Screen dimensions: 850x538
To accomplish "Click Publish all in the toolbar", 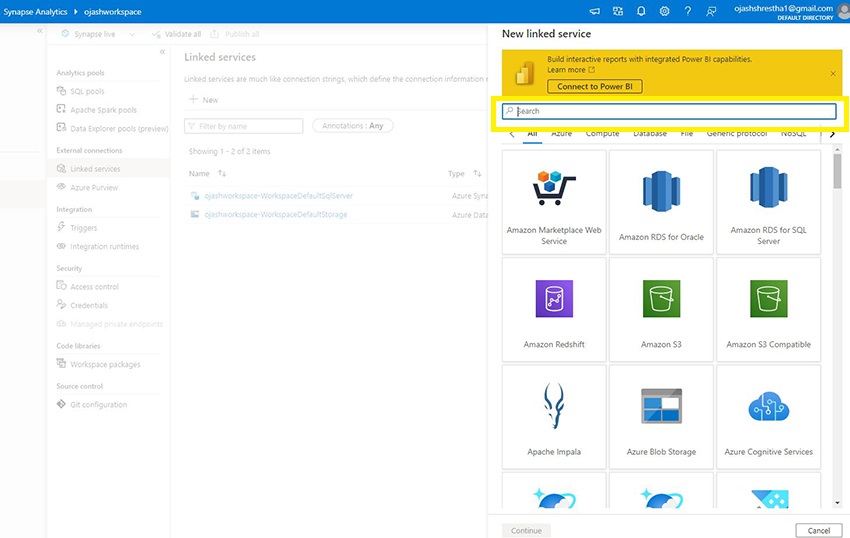I will click(235, 34).
